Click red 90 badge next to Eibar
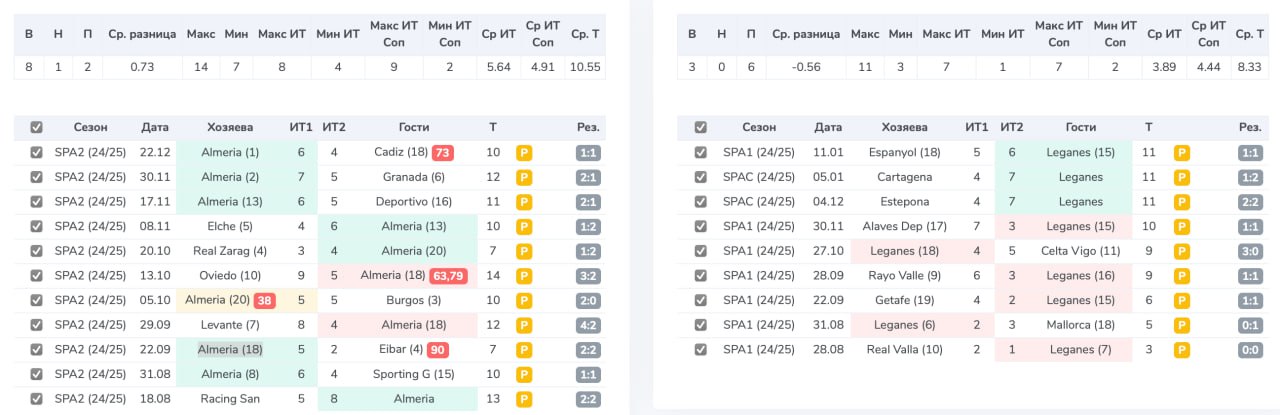Image resolution: width=1280 pixels, height=415 pixels. coord(438,349)
